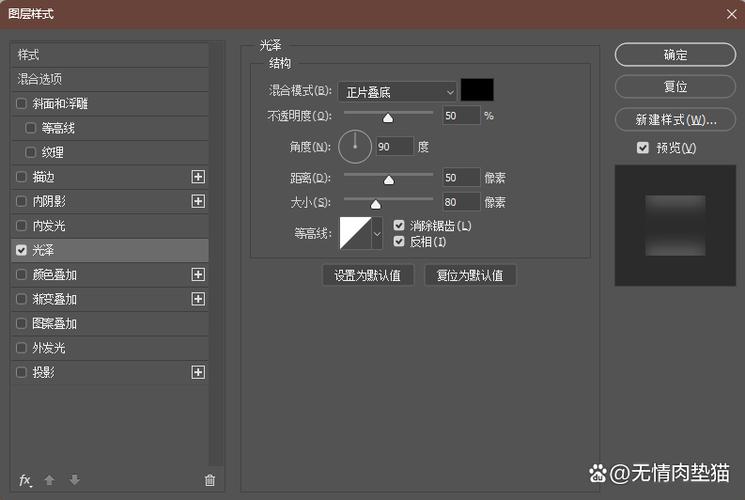Enable the 图案叠加 checkbox
745x500 pixels.
click(x=21, y=323)
